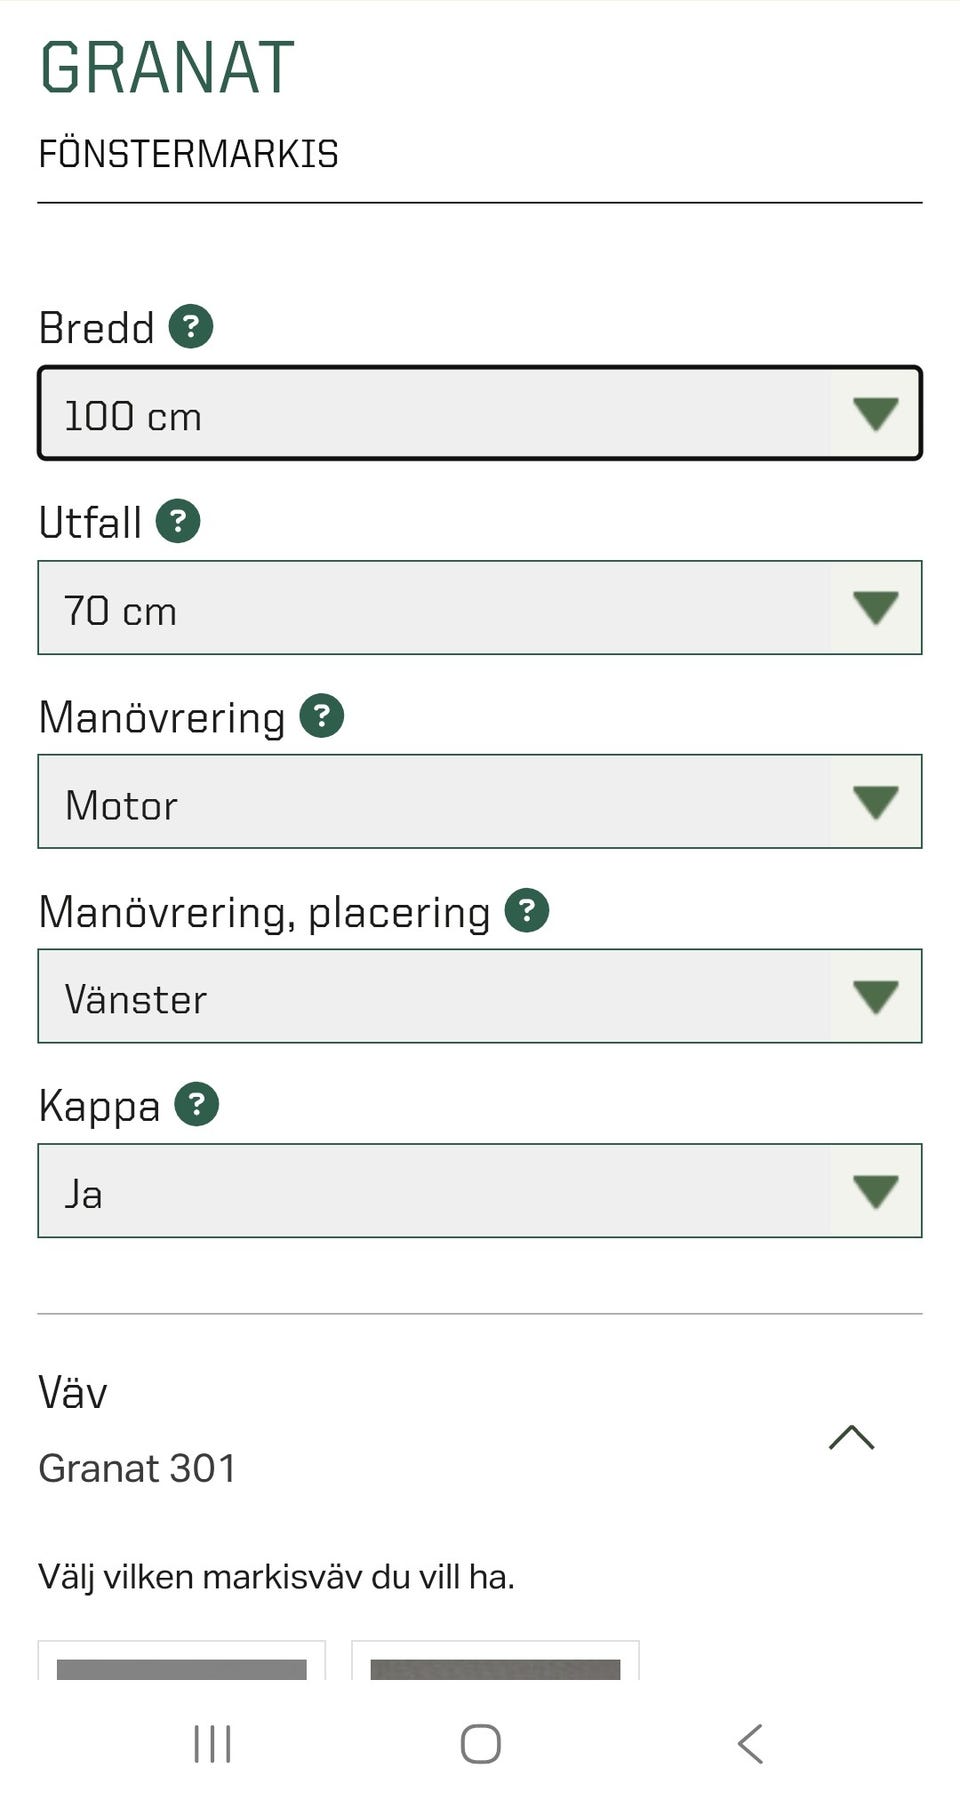Choose the second textured fabric swatch

[x=495, y=1664]
